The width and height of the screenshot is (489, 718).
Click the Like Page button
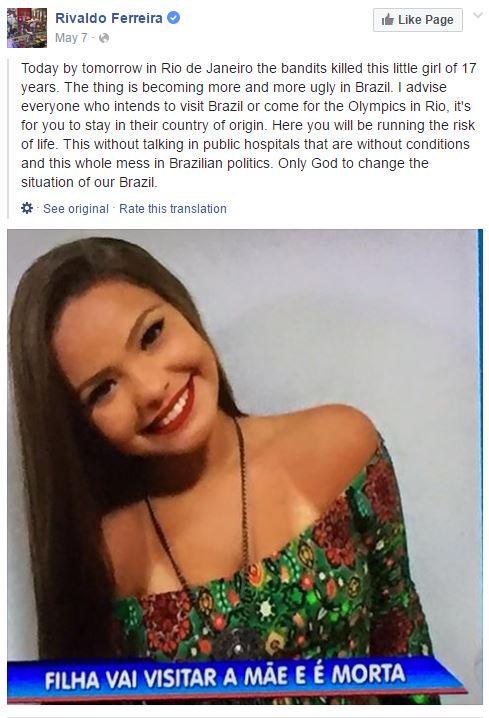point(418,20)
